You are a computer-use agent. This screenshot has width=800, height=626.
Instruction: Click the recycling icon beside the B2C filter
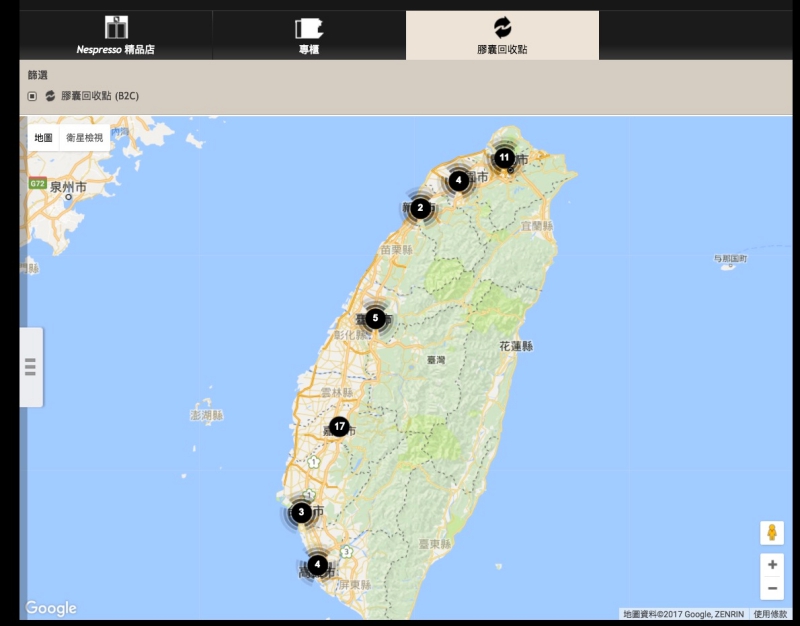pos(50,96)
